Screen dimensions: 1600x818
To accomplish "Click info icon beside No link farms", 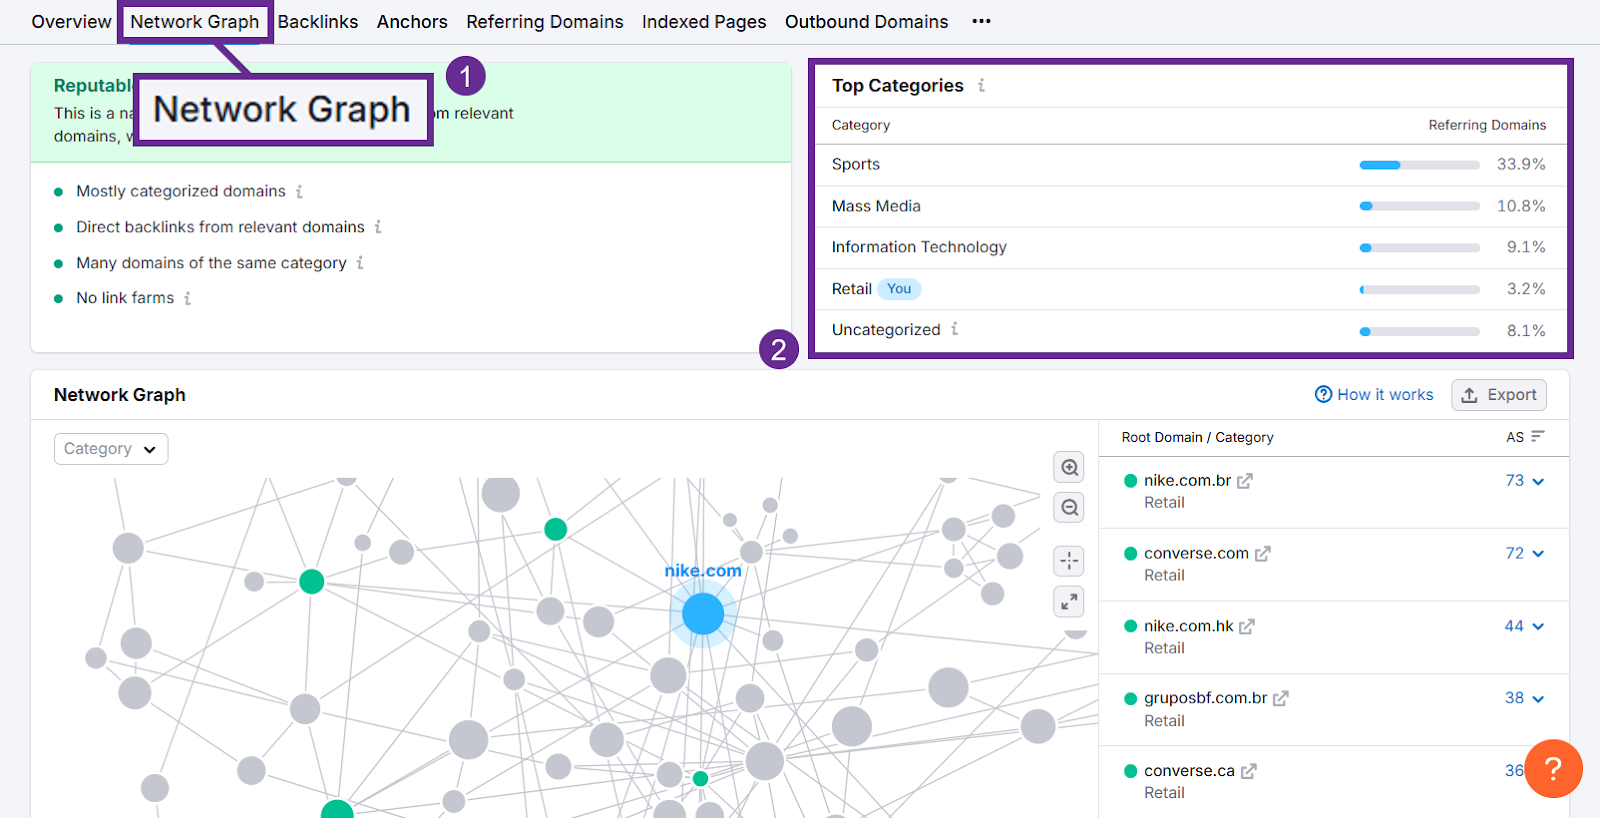I will (x=187, y=298).
